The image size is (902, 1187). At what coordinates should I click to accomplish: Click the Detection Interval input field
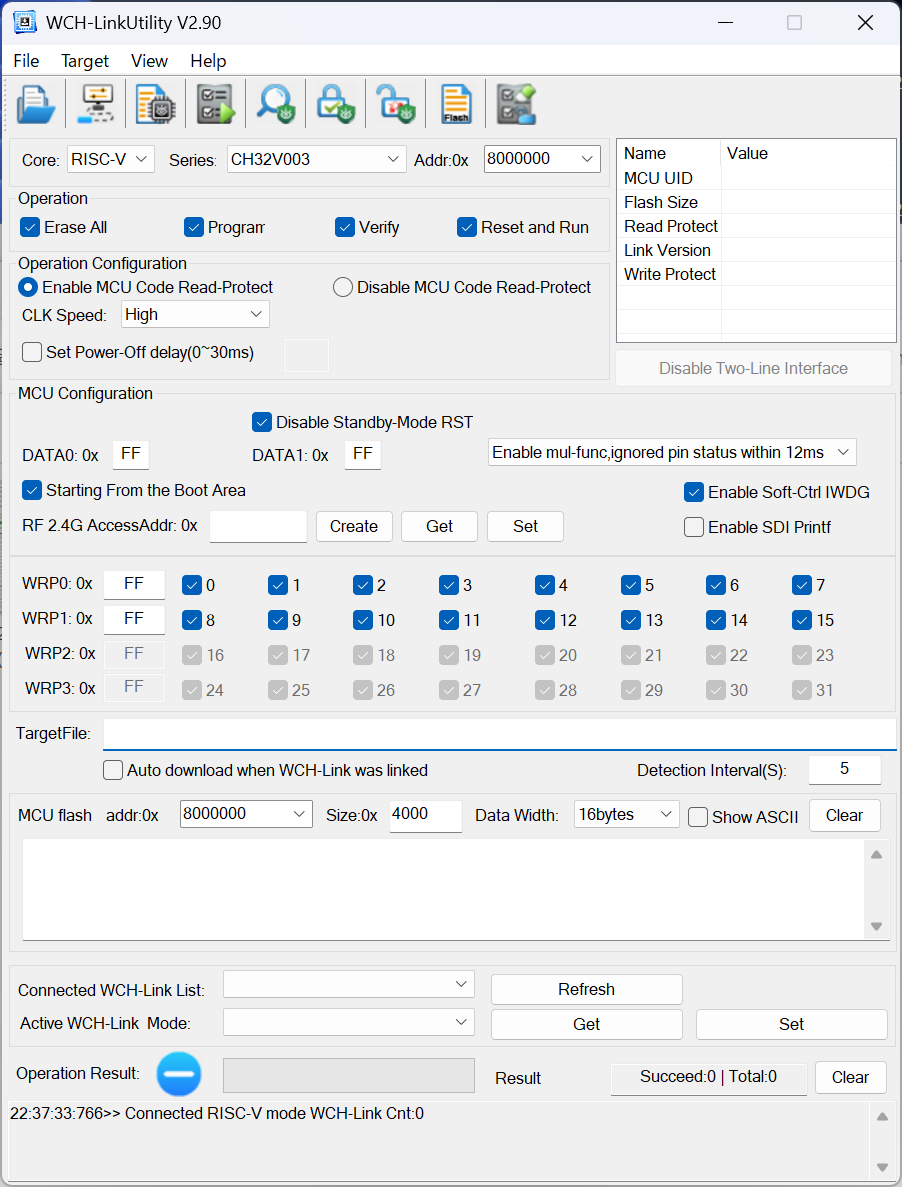pos(844,770)
